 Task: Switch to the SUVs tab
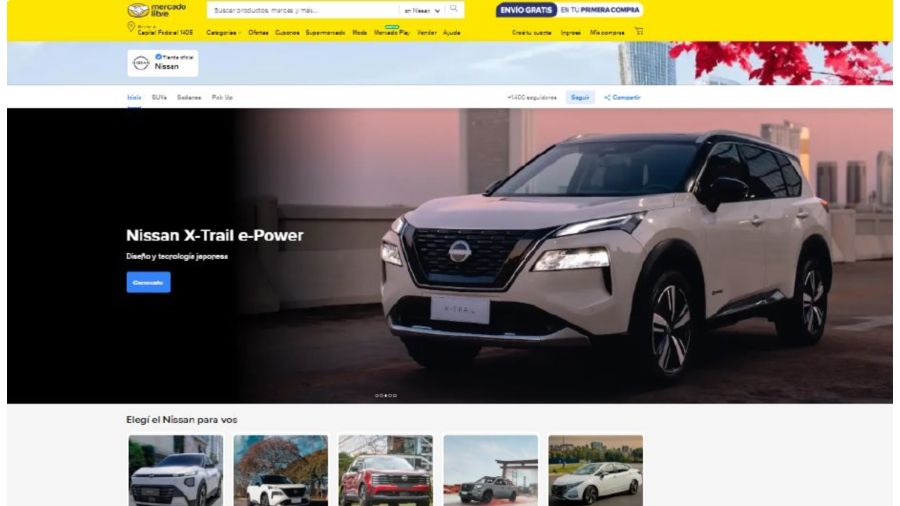click(159, 98)
